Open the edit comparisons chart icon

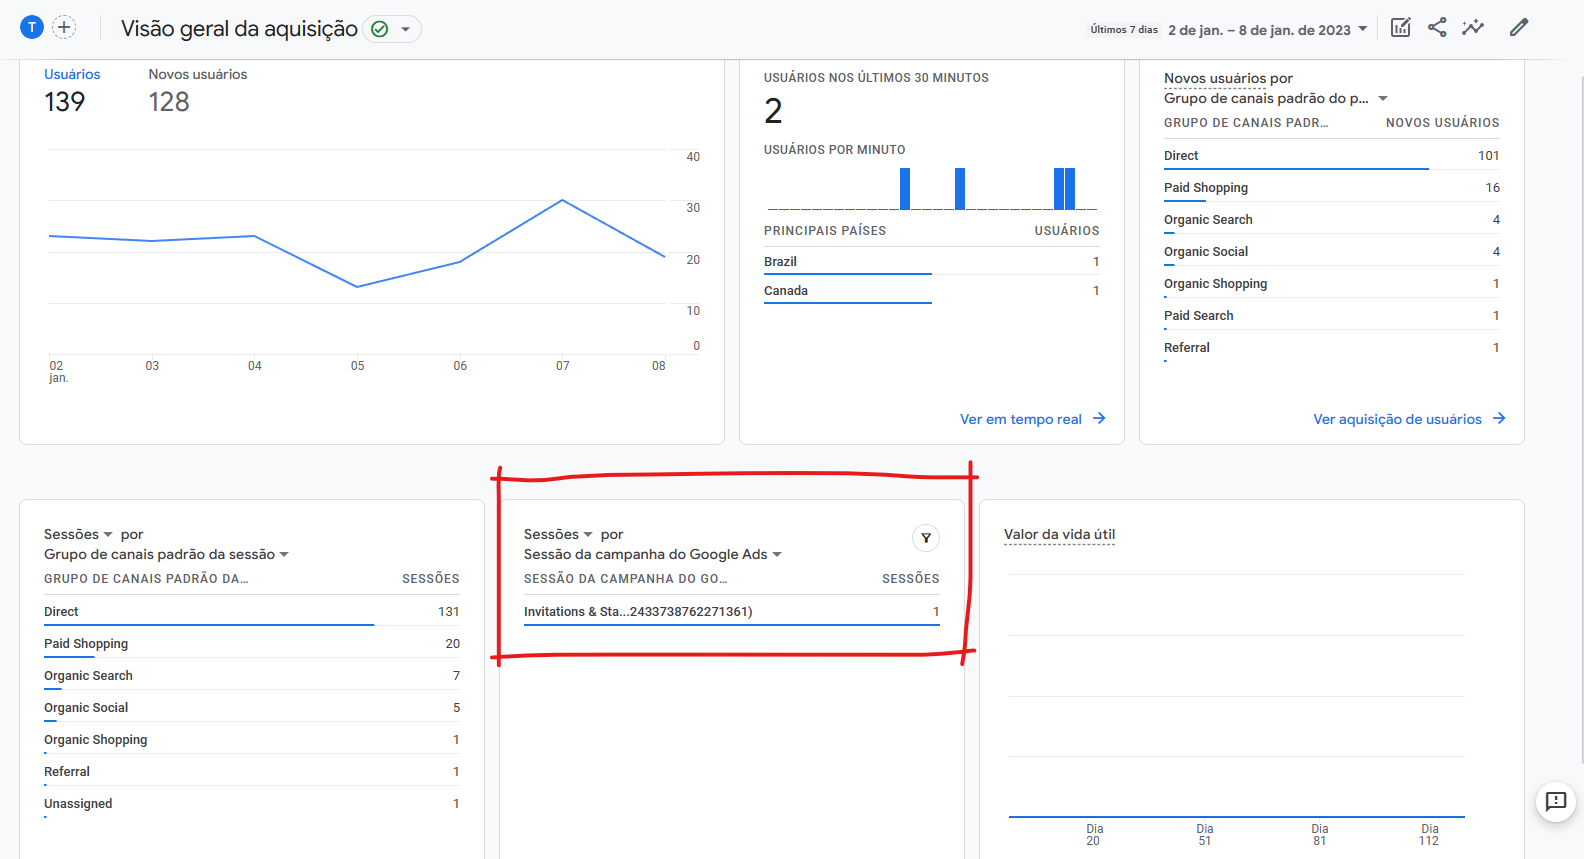point(1401,27)
